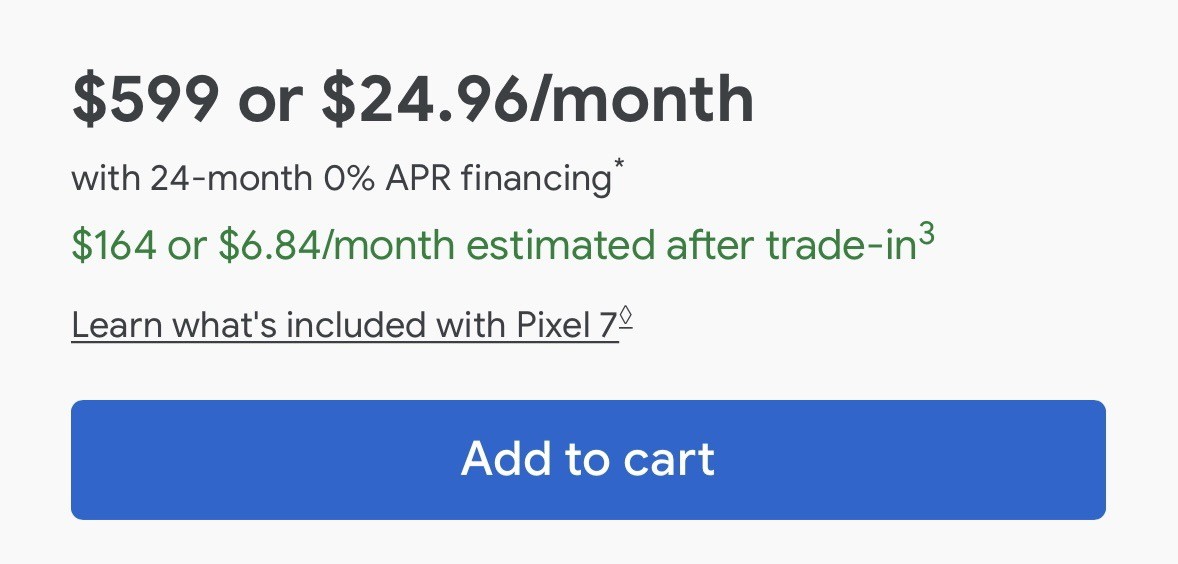This screenshot has width=1178, height=564.
Task: Click the "or" between the heading prices
Action: click(270, 99)
